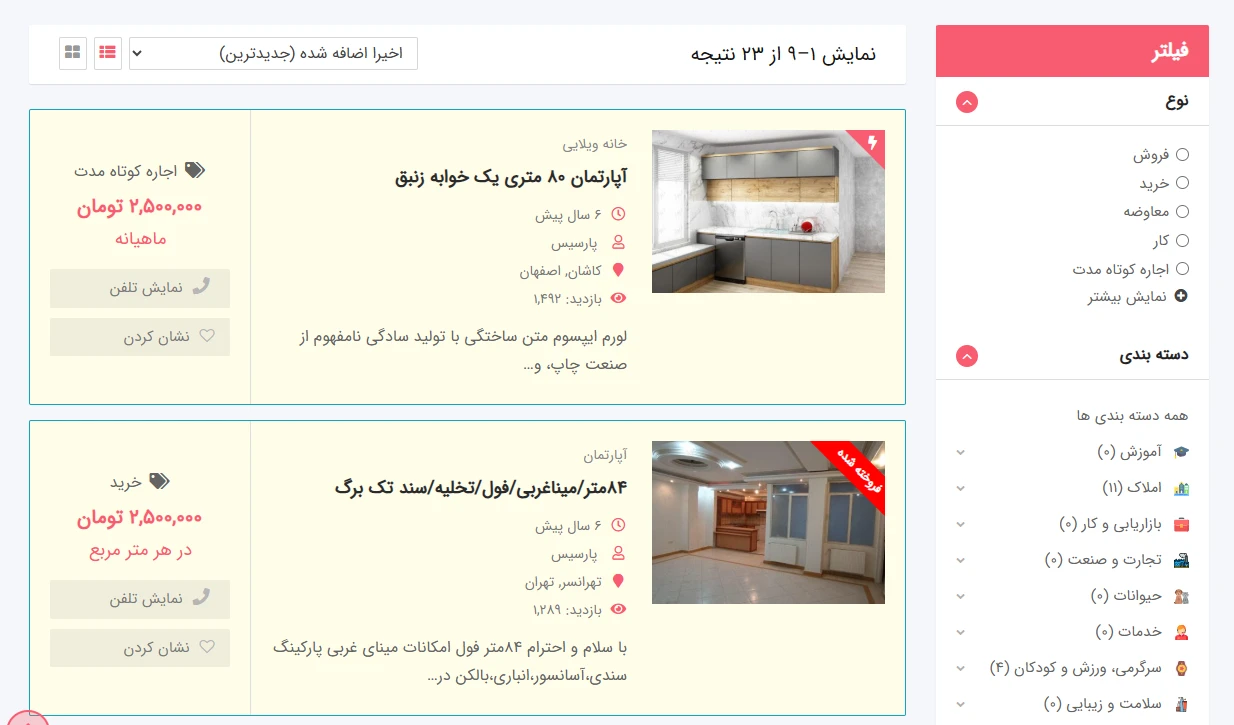Collapse the نوع filter section red arrow
Screen dimensions: 1234x725
click(966, 102)
